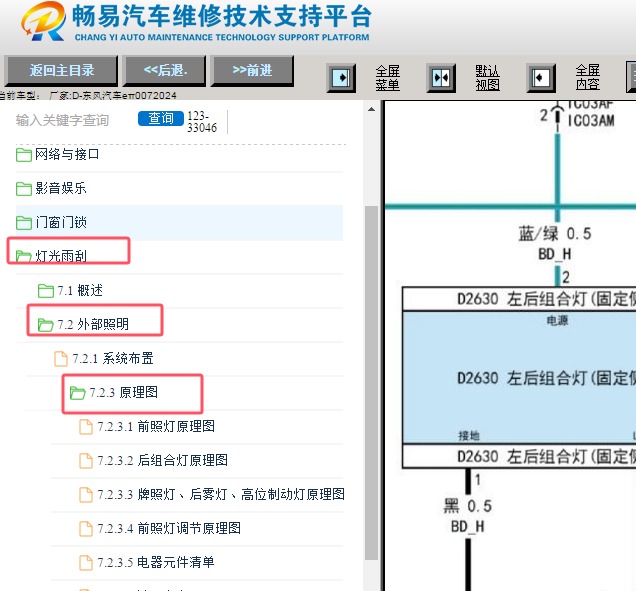Click the 7.2.3.2 后组合灯原理图 document icon

86,461
